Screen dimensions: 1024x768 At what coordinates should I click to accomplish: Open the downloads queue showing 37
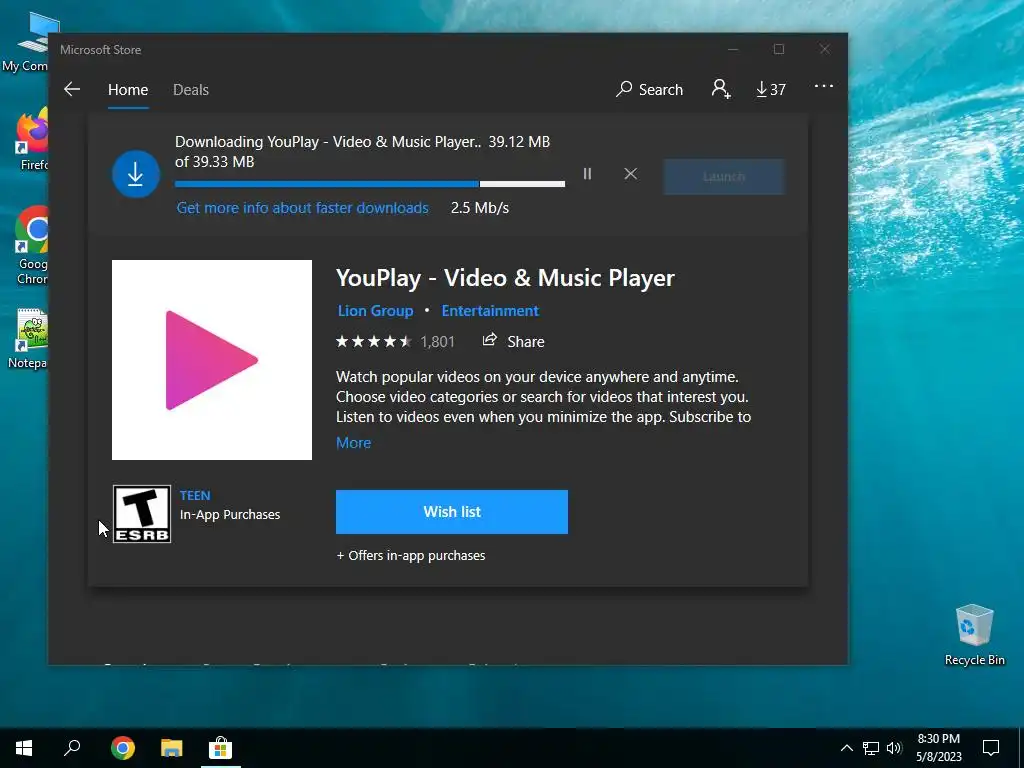coord(771,89)
